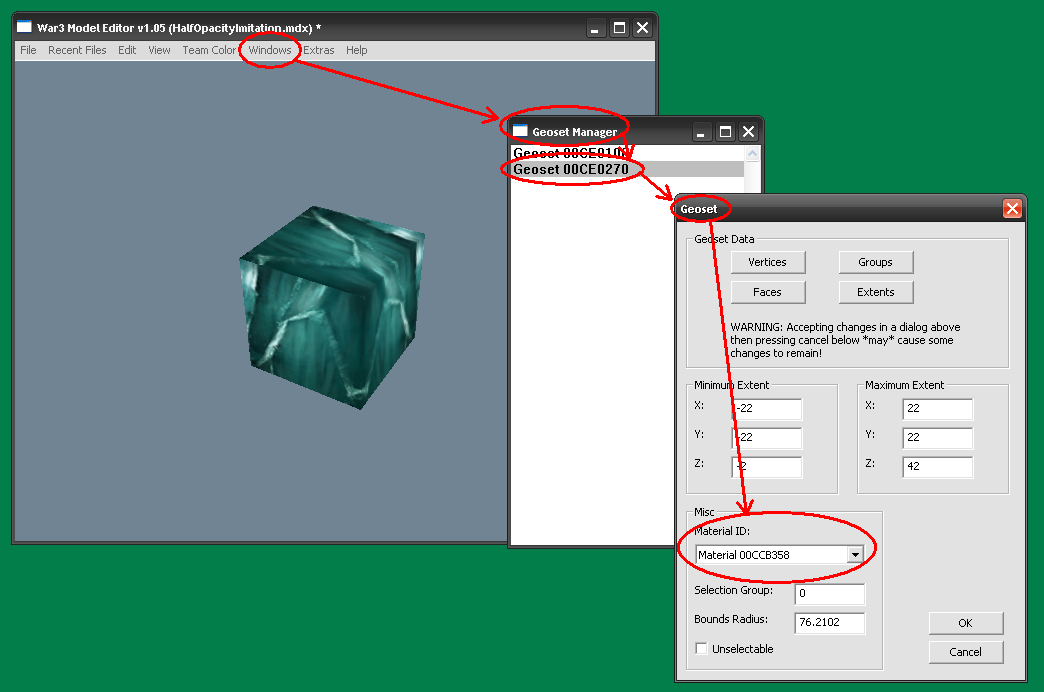Viewport: 1044px width, 692px height.
Task: Open the Edit menu
Action: [127, 50]
